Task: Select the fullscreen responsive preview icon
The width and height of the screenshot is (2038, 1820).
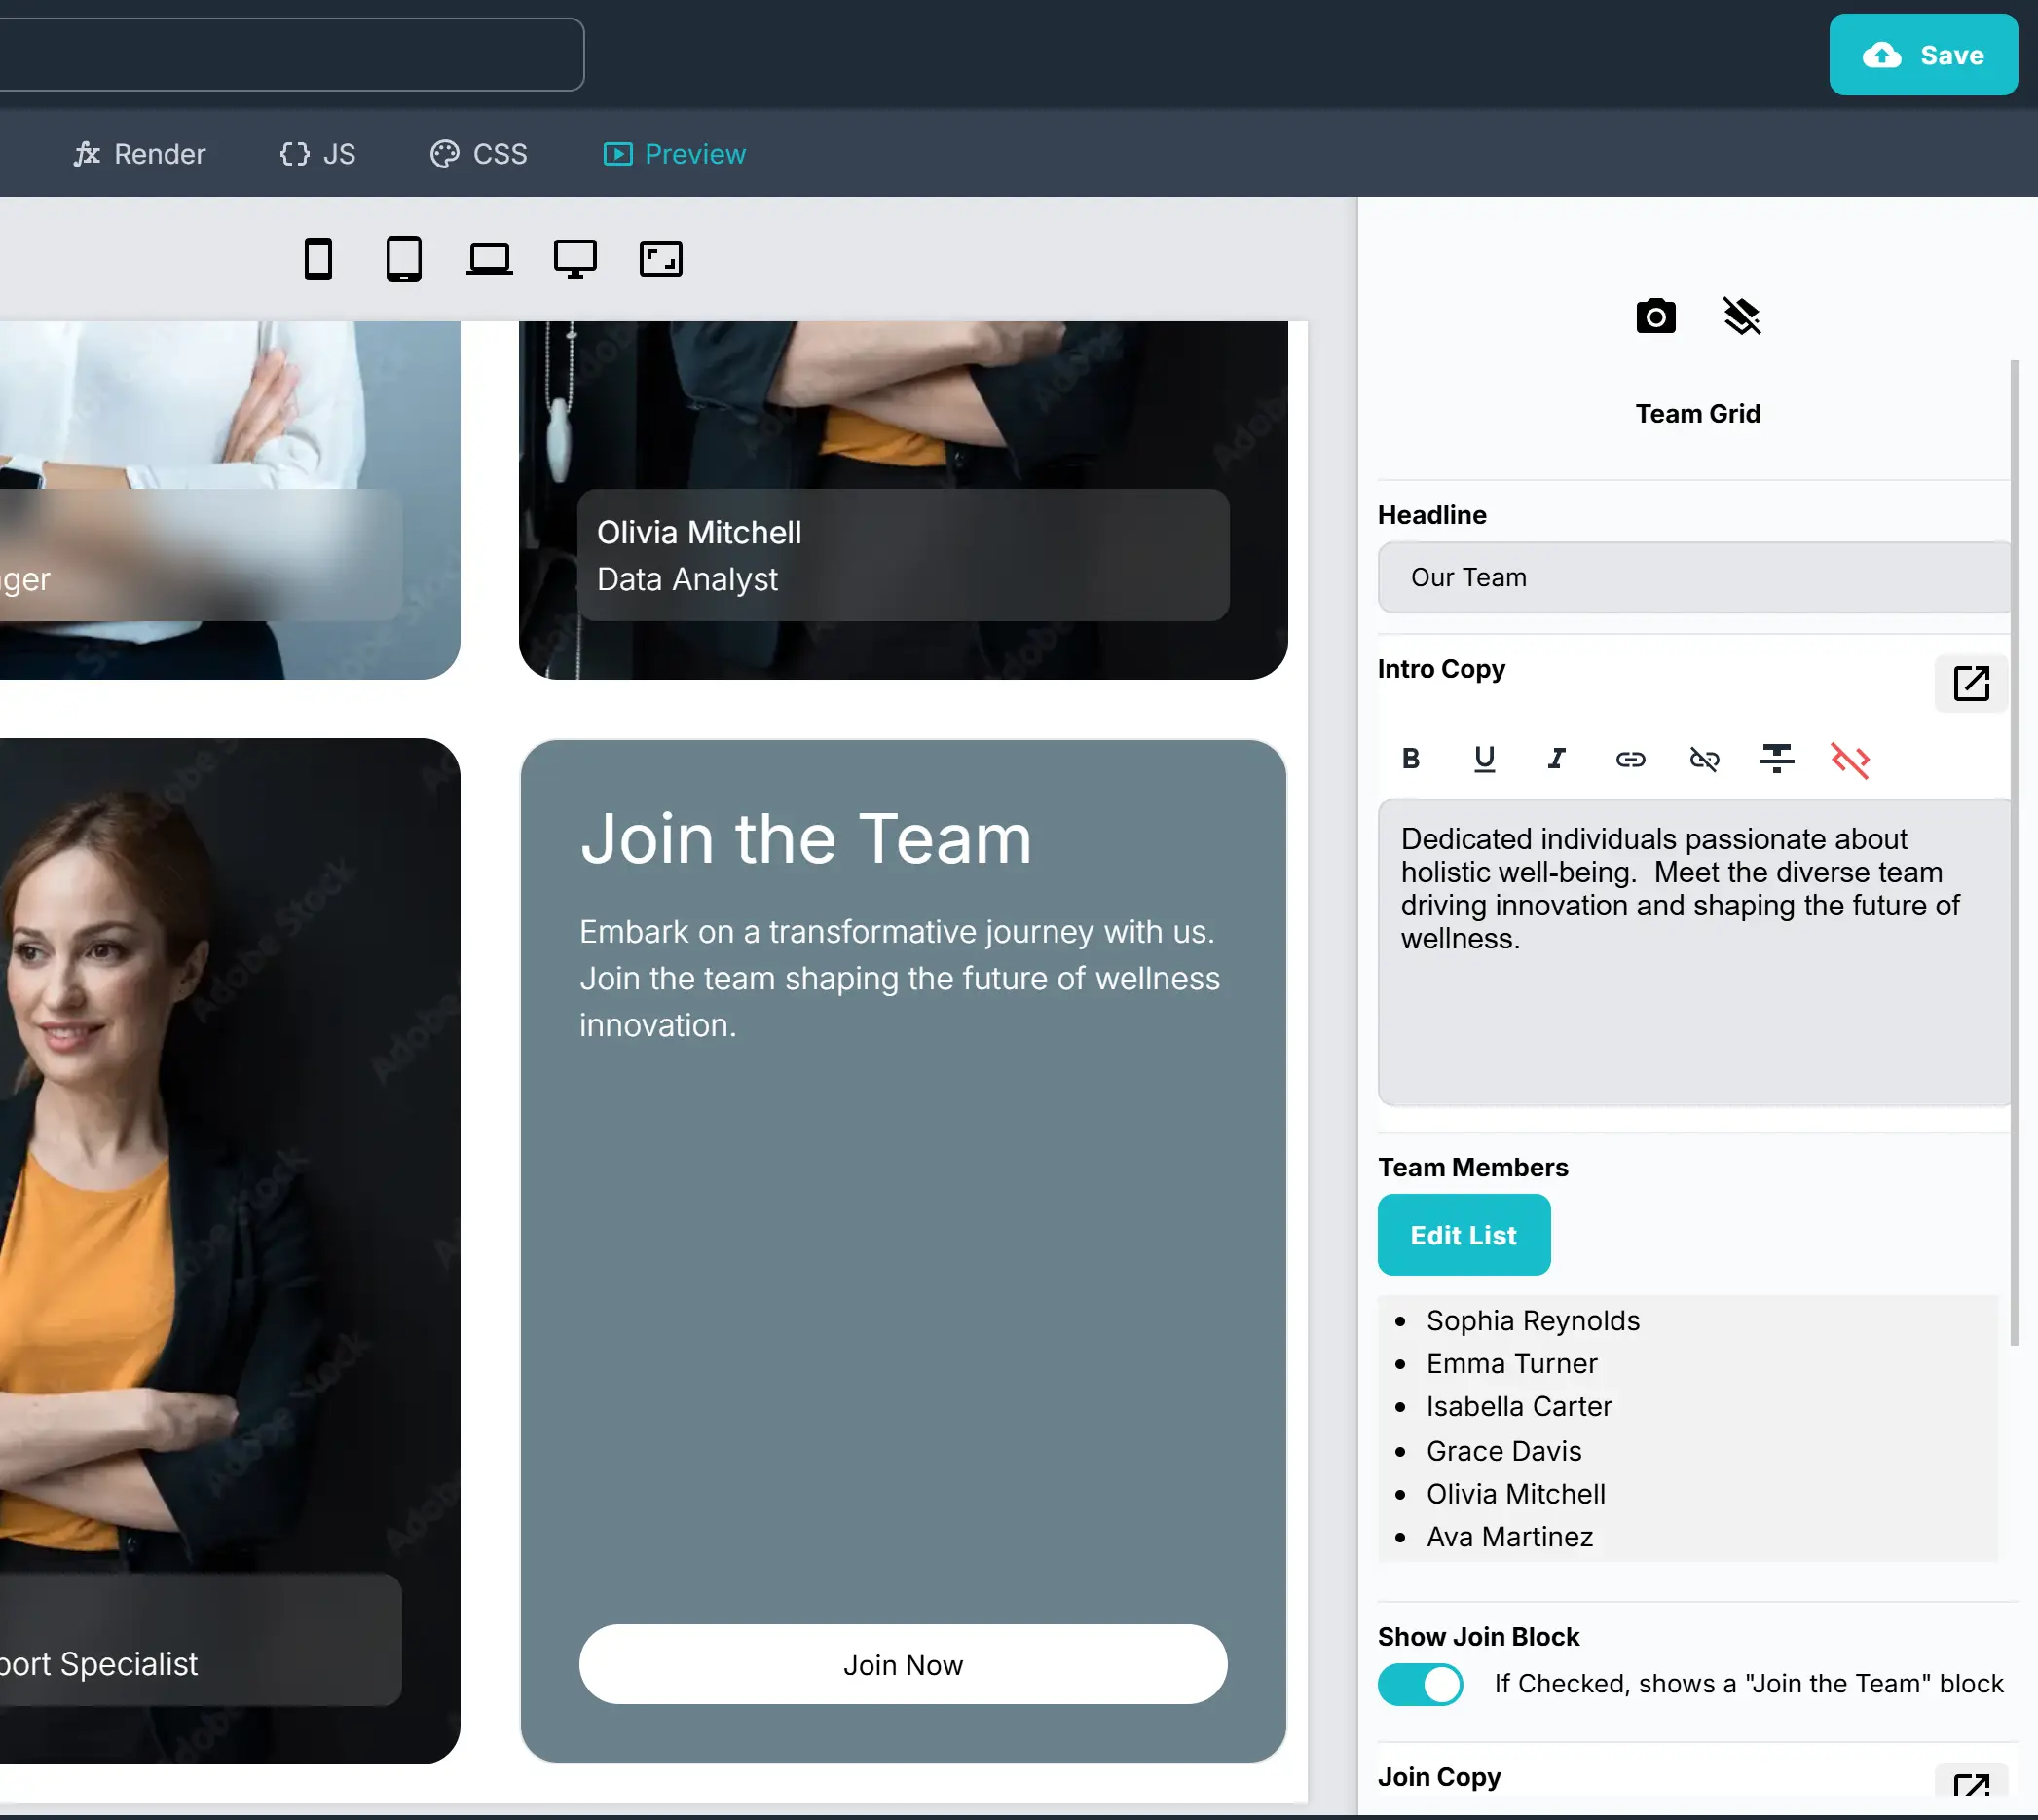Action: point(660,259)
